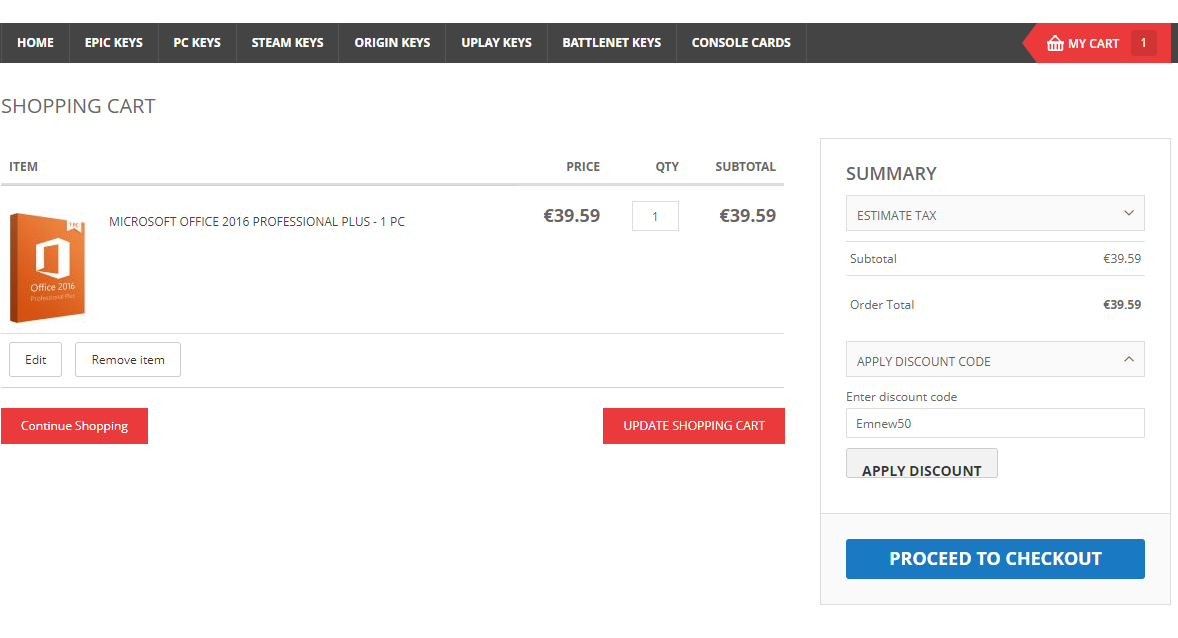Go to Epic Keys menu
1178x638 pixels.
(x=113, y=43)
